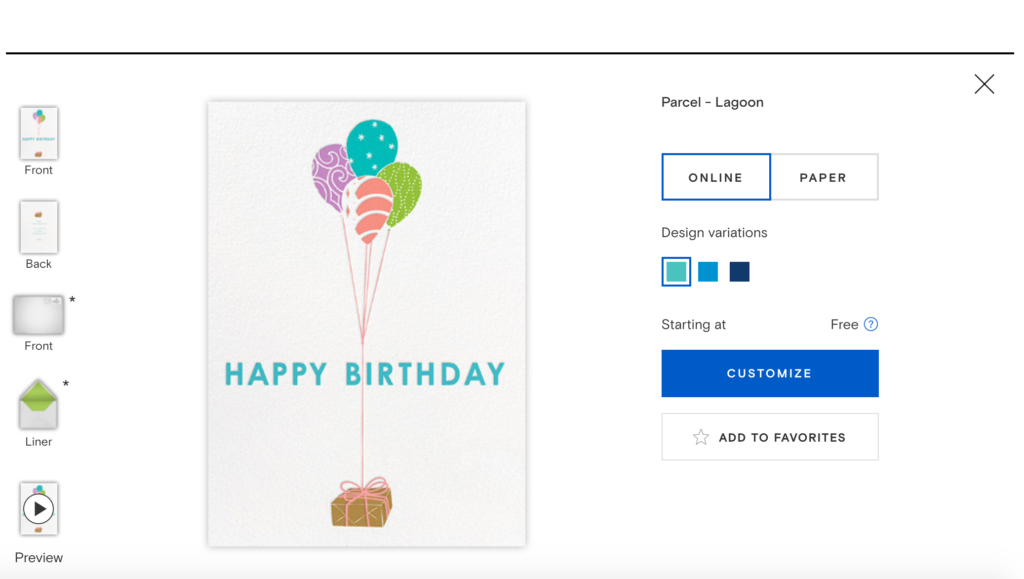Open the envelope Liner thumbnail
Image resolution: width=1024 pixels, height=579 pixels.
pos(39,404)
